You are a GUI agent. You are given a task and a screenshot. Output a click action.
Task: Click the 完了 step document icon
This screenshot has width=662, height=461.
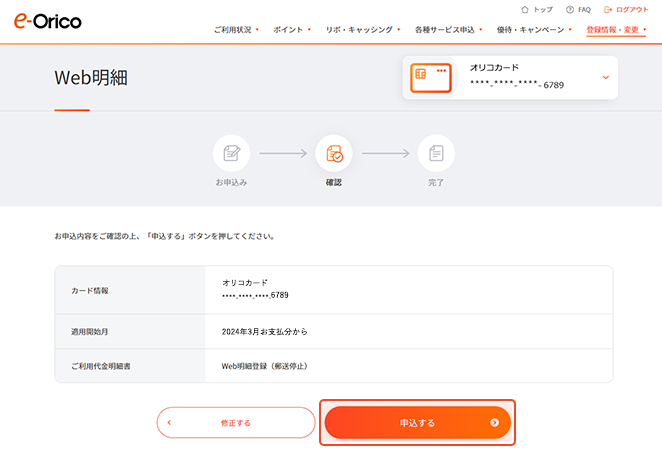coord(436,153)
